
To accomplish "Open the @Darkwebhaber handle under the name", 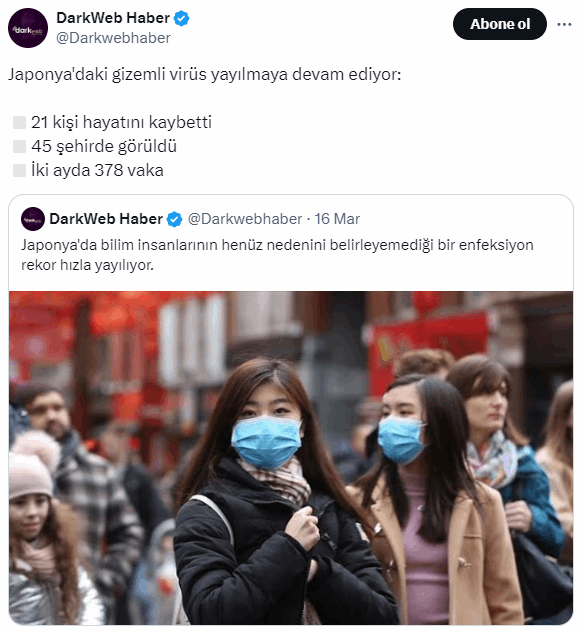I will (x=113, y=38).
